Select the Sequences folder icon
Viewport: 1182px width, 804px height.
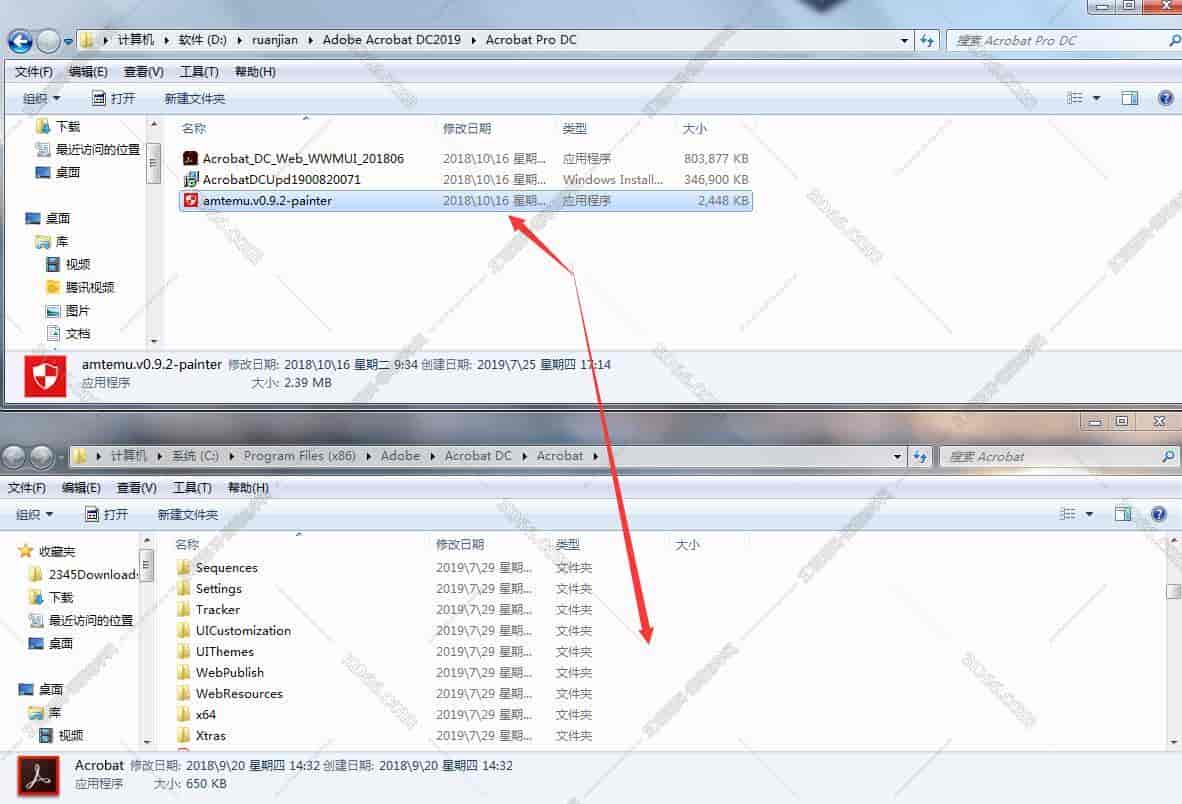coord(183,567)
